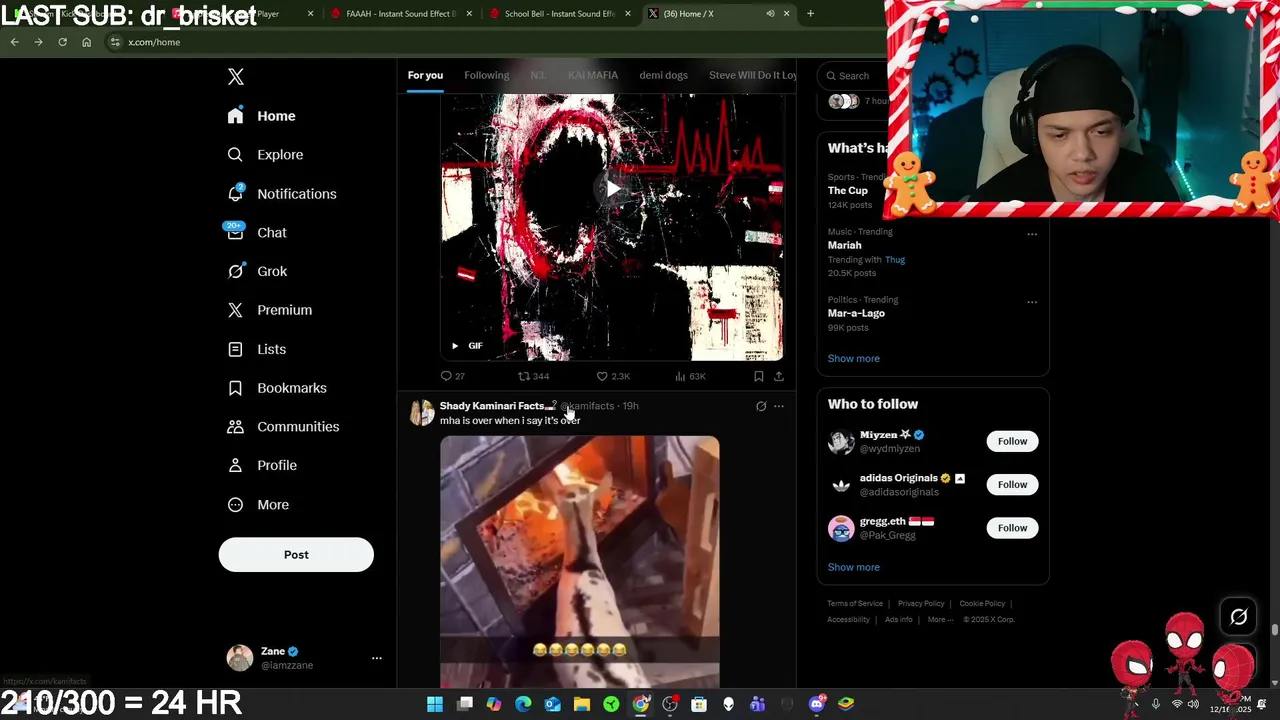This screenshot has height=720, width=1280.
Task: Switch to the For you tab
Action: pos(425,75)
